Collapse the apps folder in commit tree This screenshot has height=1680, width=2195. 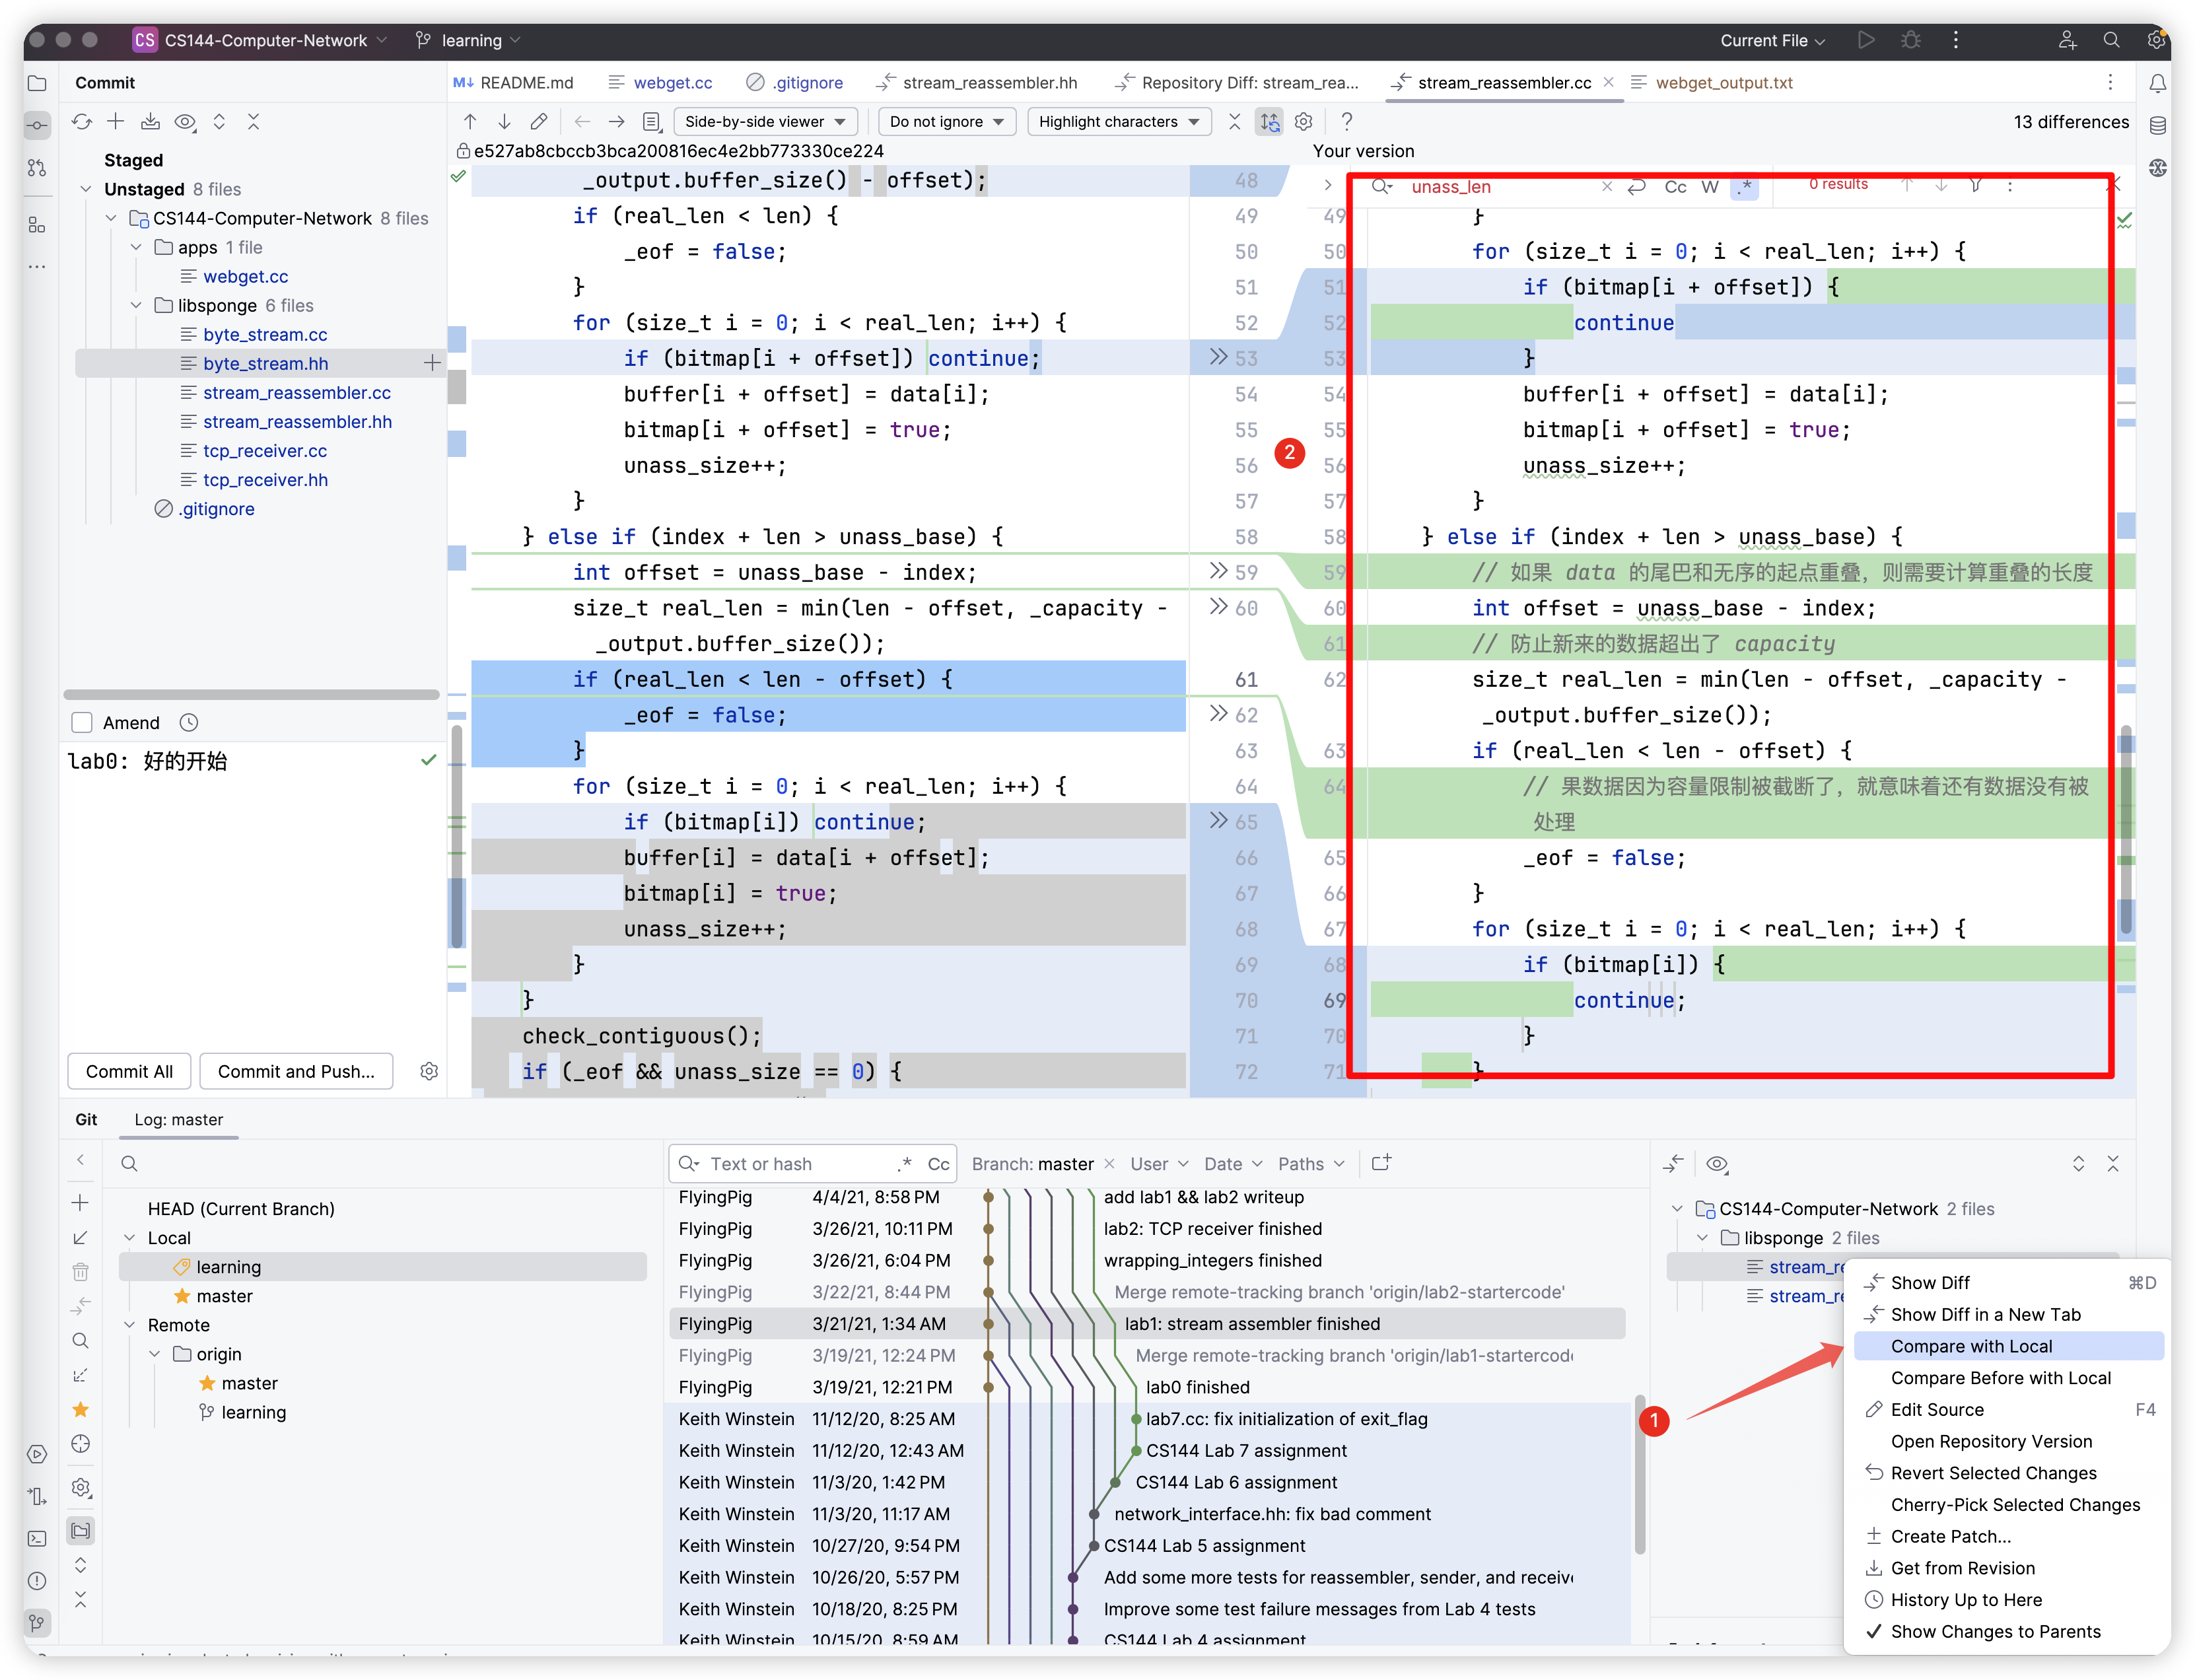(136, 247)
